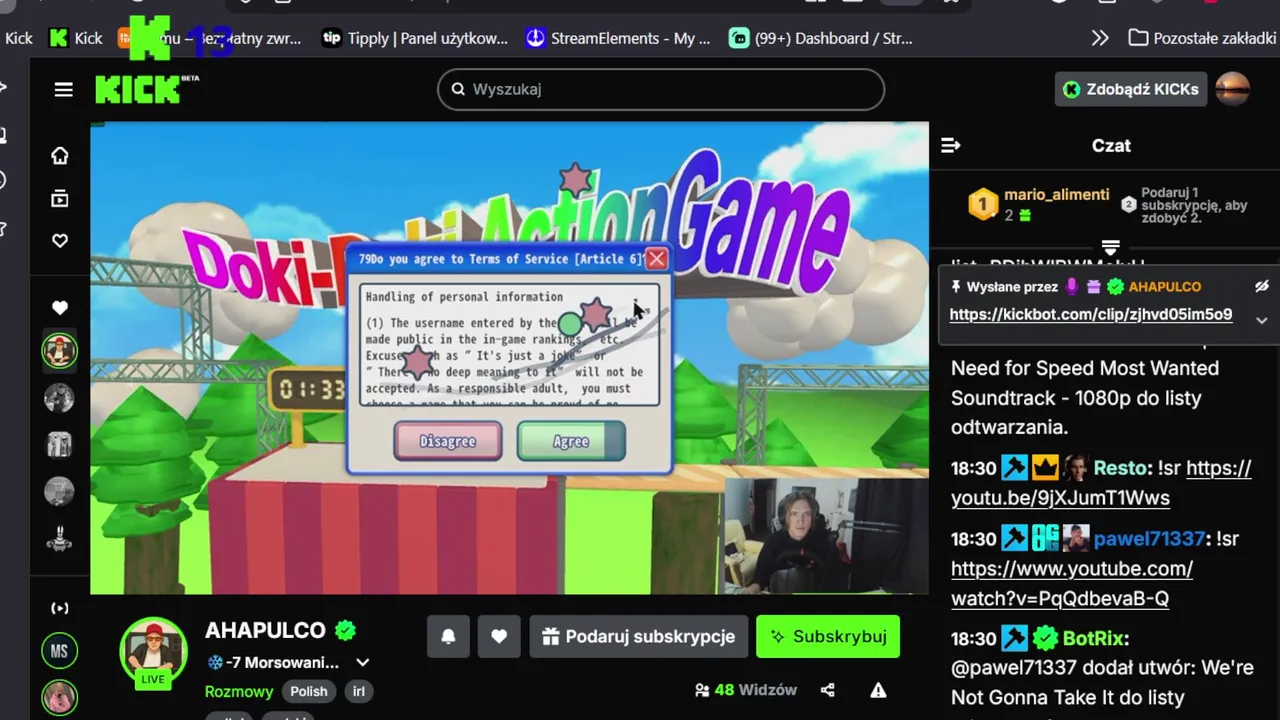Select the Polish language tag

(x=309, y=691)
